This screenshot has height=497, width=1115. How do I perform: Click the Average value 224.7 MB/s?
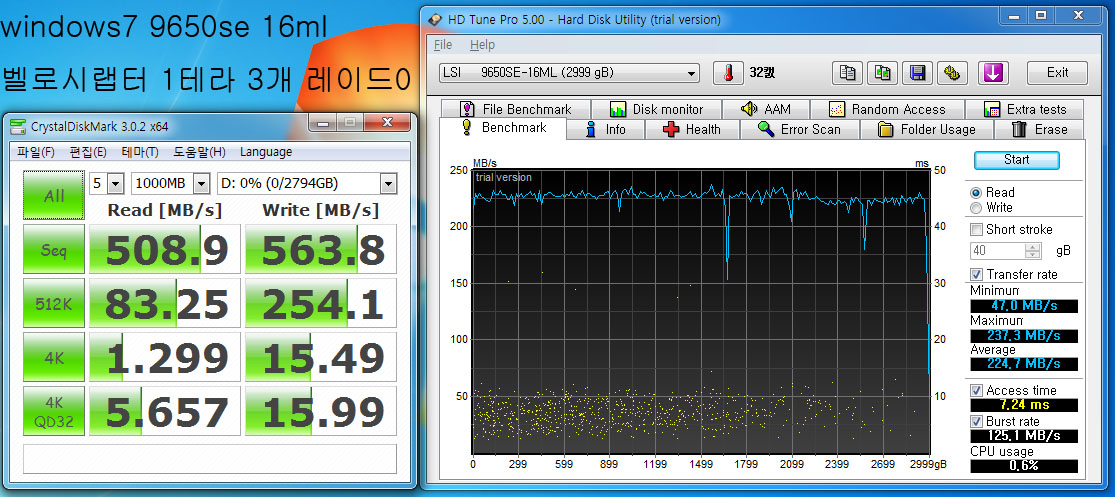click(1024, 365)
